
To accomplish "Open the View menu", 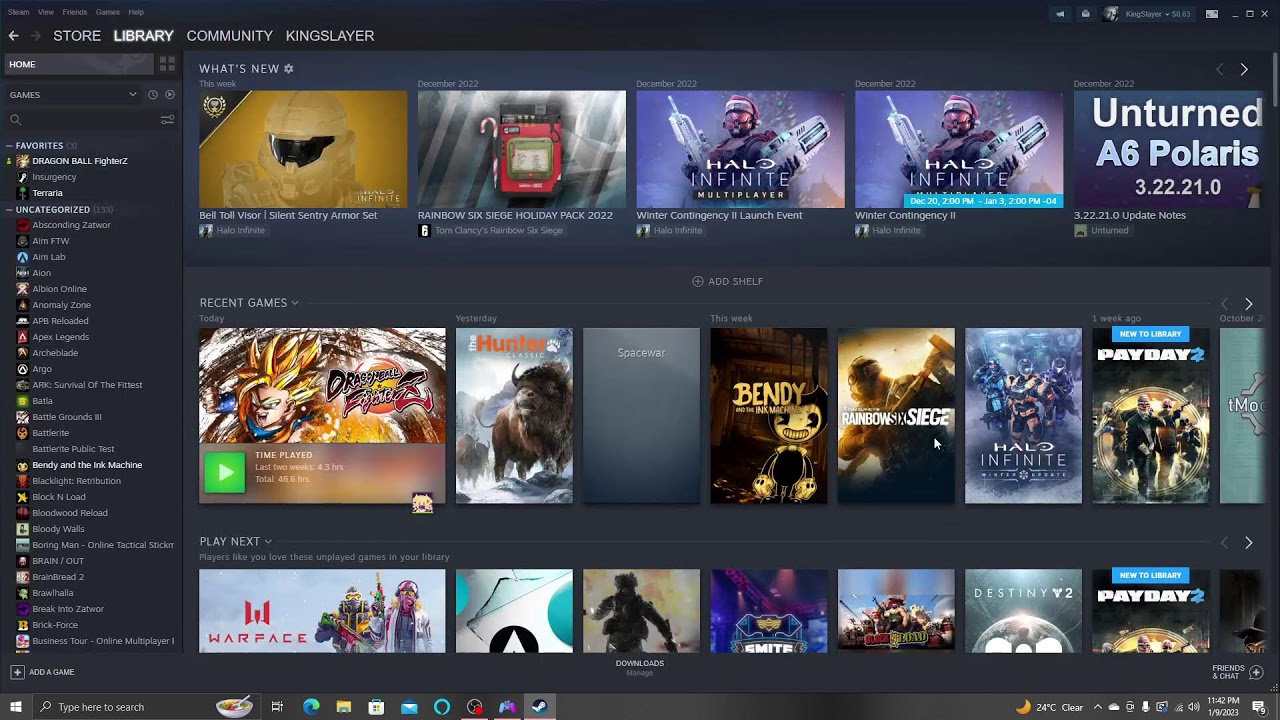I will click(46, 12).
